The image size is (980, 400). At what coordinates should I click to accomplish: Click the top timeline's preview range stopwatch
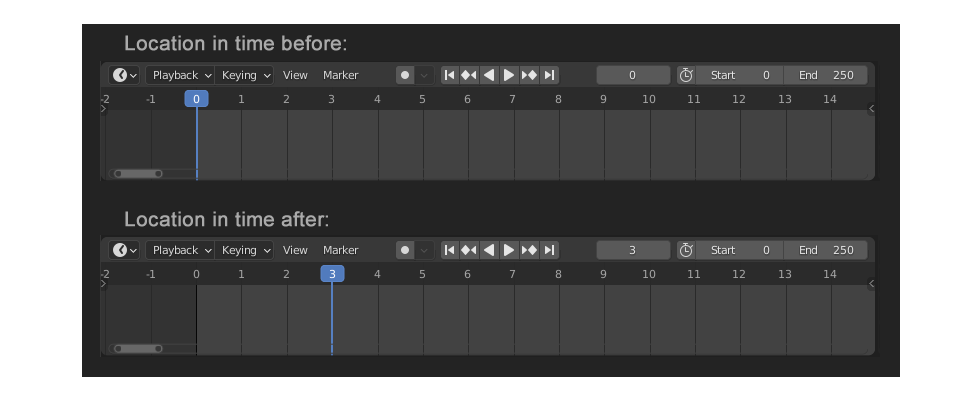click(686, 75)
